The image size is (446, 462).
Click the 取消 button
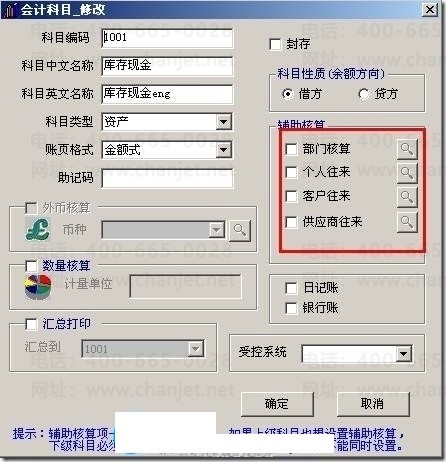click(373, 404)
